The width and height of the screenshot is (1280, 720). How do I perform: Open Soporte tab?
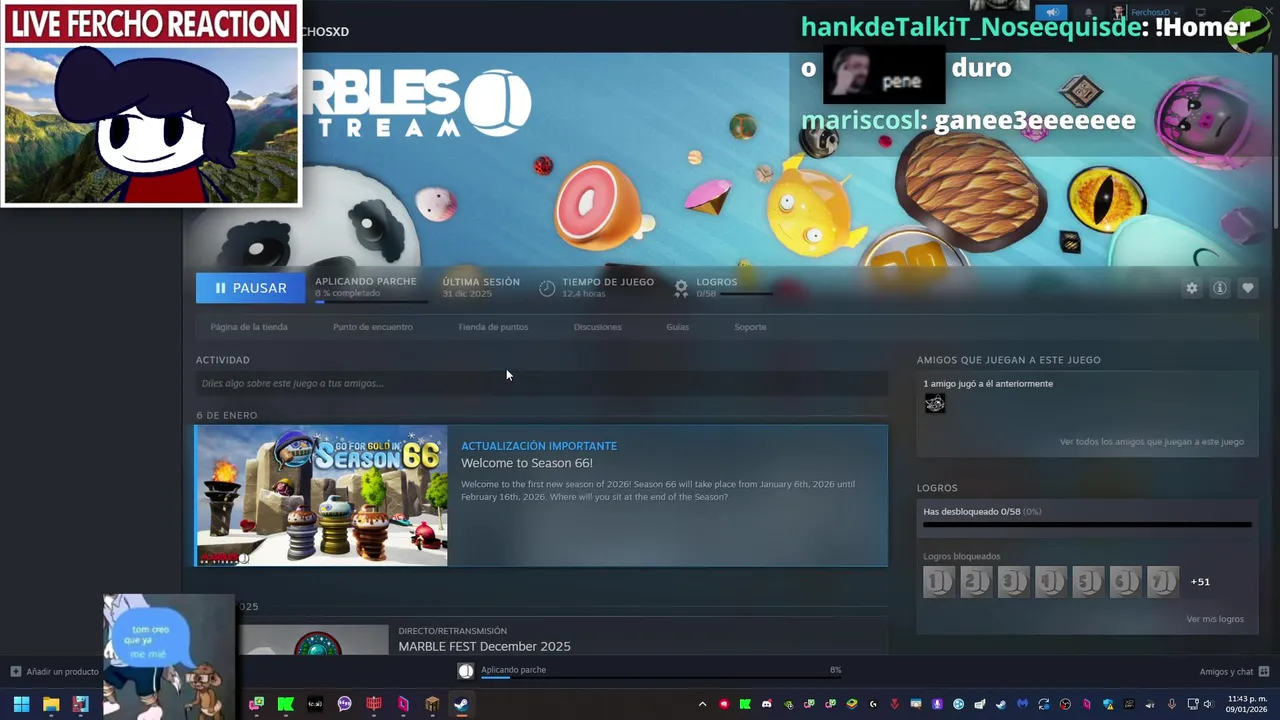click(750, 327)
